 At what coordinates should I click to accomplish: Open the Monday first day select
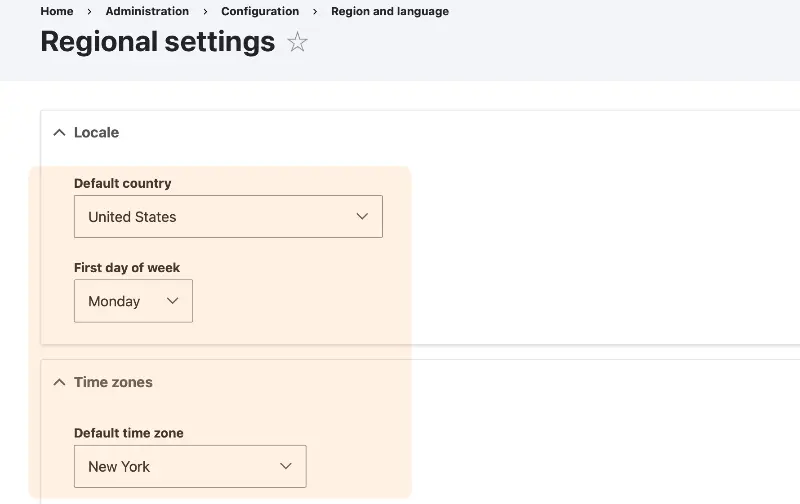pyautogui.click(x=133, y=301)
